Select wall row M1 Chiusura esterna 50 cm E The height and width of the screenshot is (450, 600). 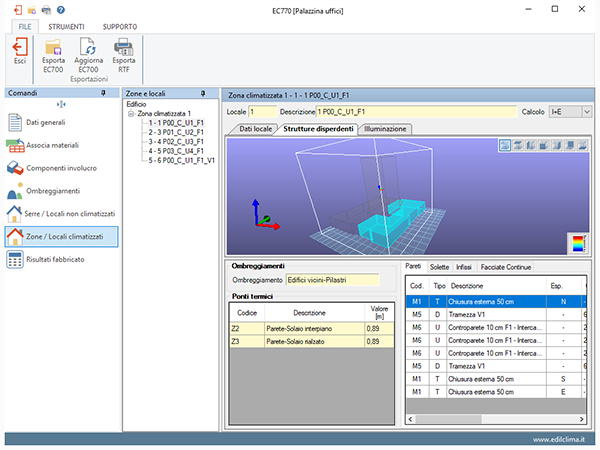496,392
